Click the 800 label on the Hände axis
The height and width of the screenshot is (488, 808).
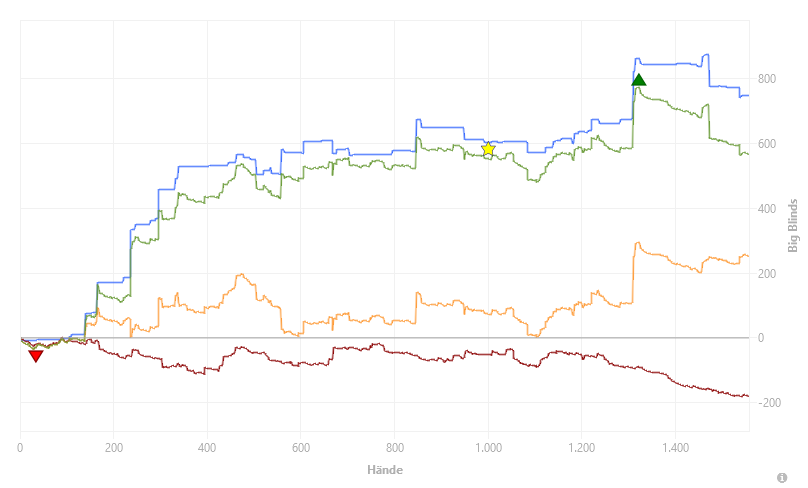[x=395, y=447]
